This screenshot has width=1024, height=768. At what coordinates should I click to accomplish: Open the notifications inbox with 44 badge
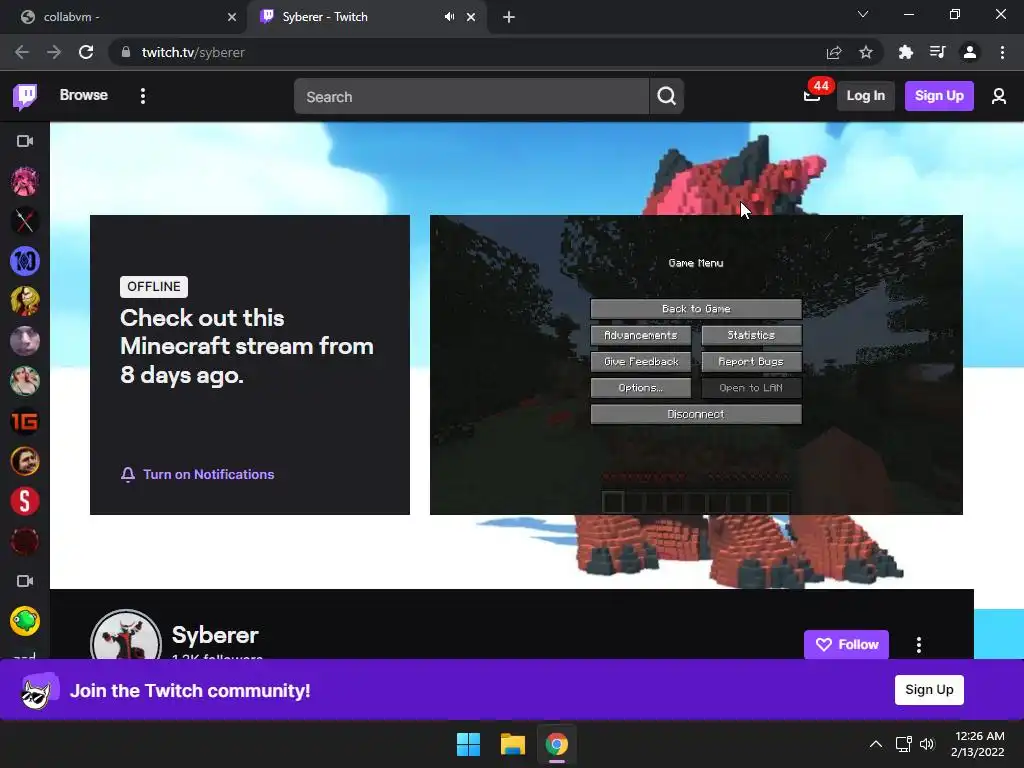tap(813, 95)
